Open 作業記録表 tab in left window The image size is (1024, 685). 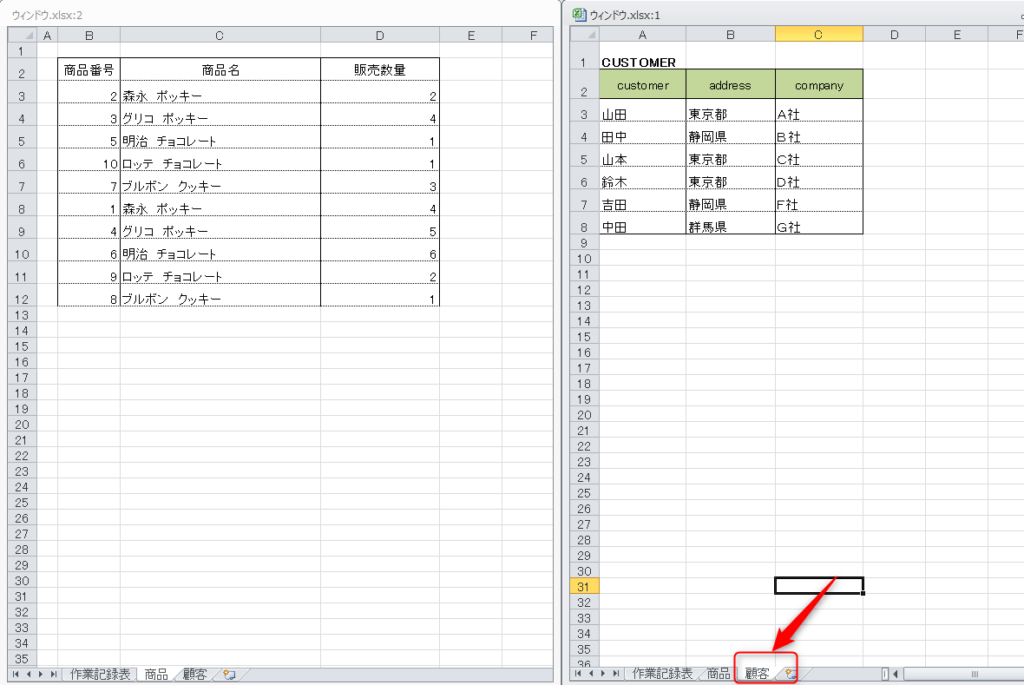(x=100, y=675)
